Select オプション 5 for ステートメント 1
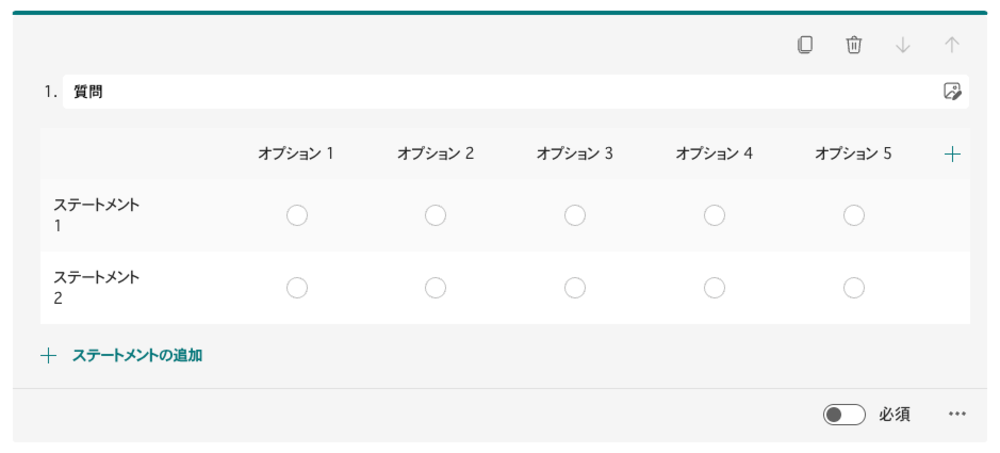Viewport: 1000px width, 453px height. point(853,215)
